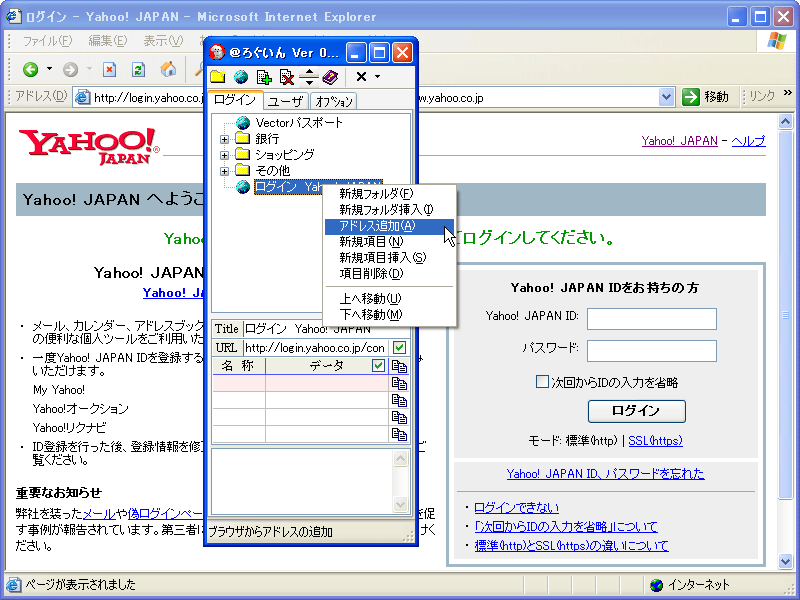Click the globe icon in @ろぐいん toolbar
This screenshot has width=800, height=600.
[x=241, y=77]
